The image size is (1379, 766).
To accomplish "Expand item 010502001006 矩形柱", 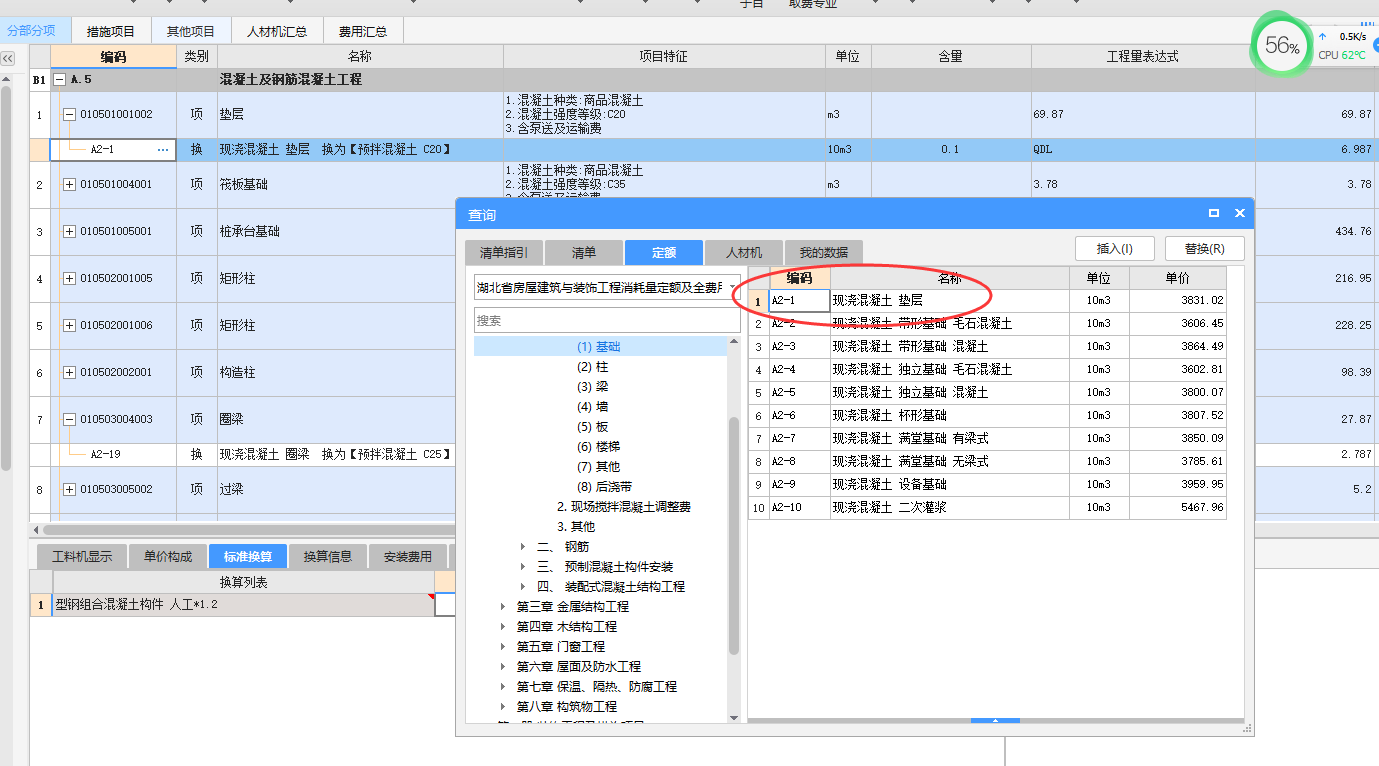I will (x=69, y=325).
